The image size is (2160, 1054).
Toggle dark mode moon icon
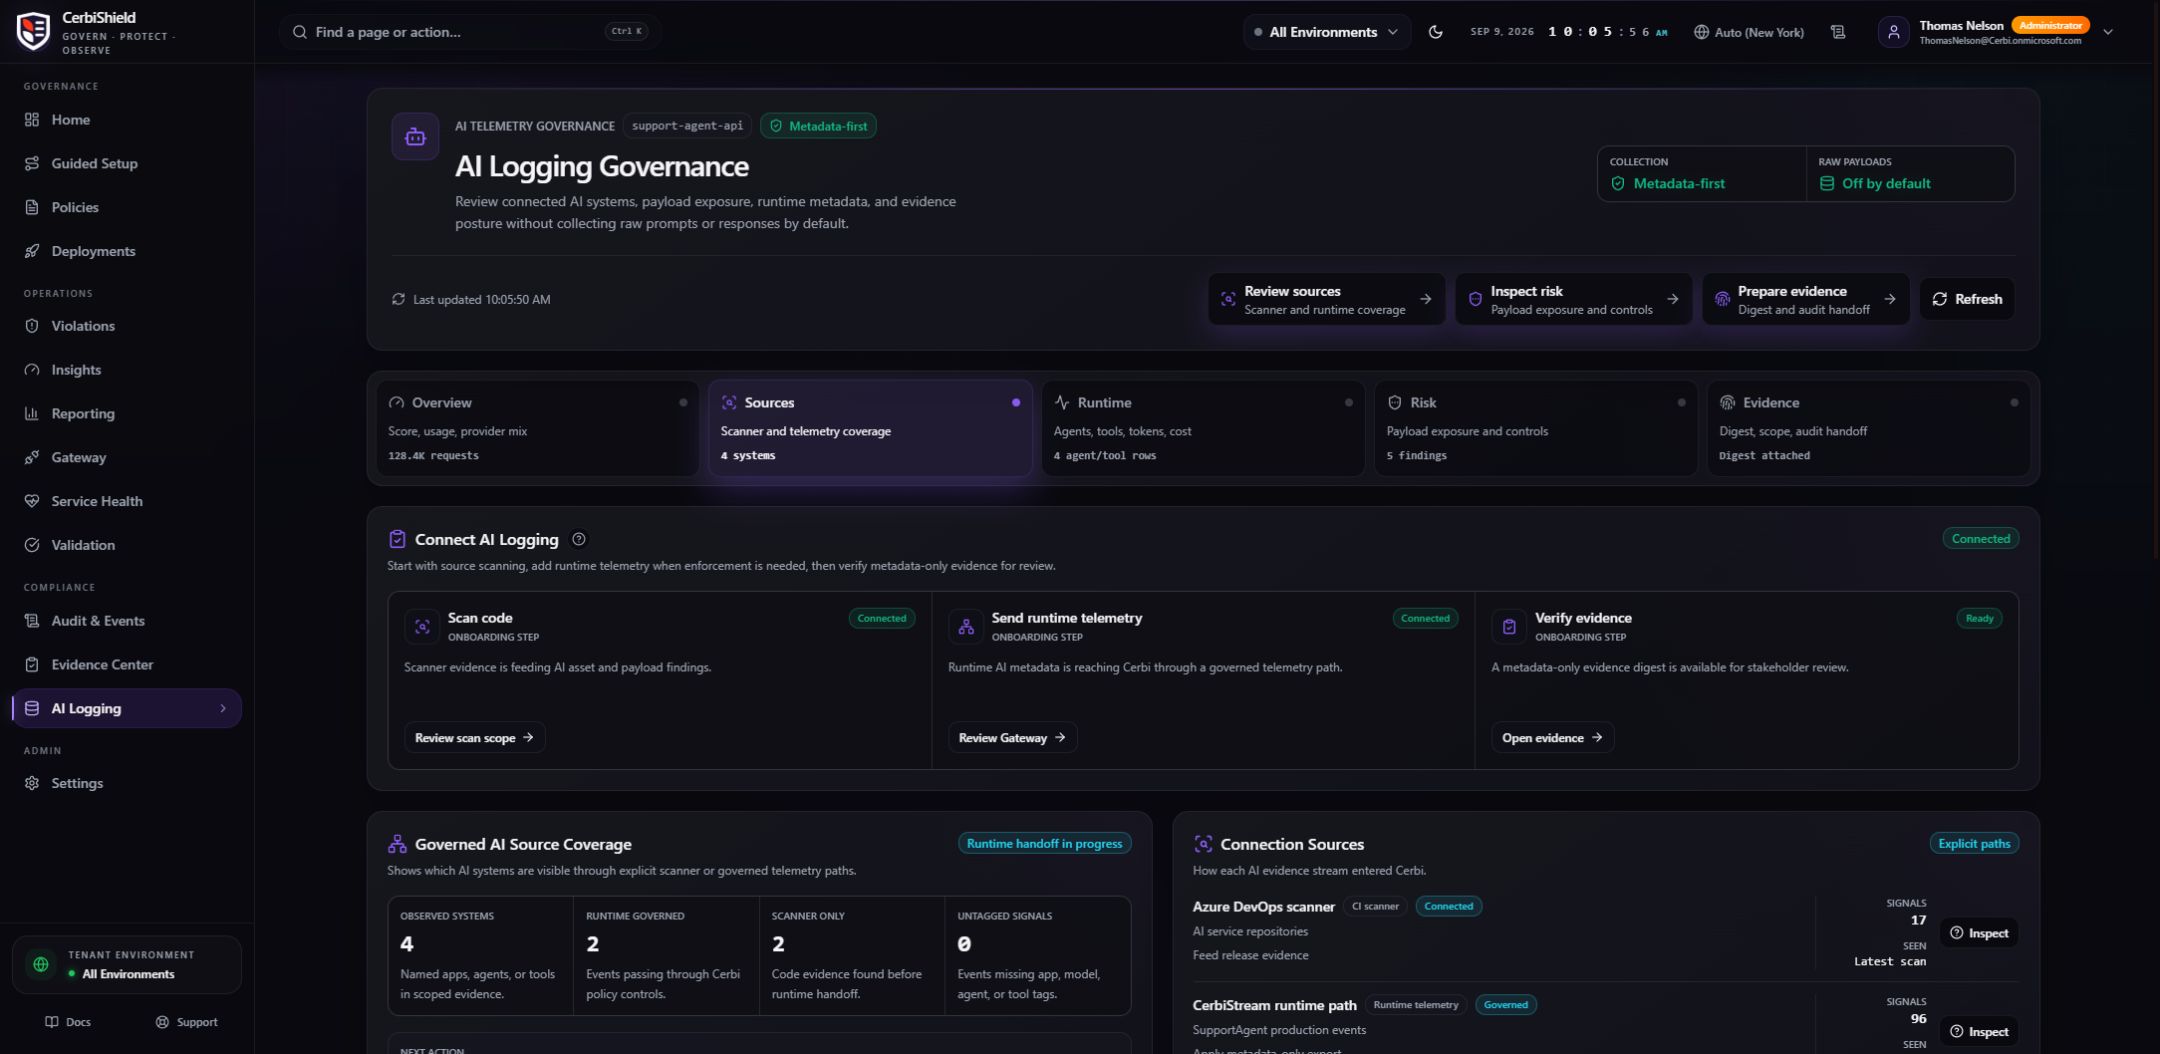click(1436, 32)
